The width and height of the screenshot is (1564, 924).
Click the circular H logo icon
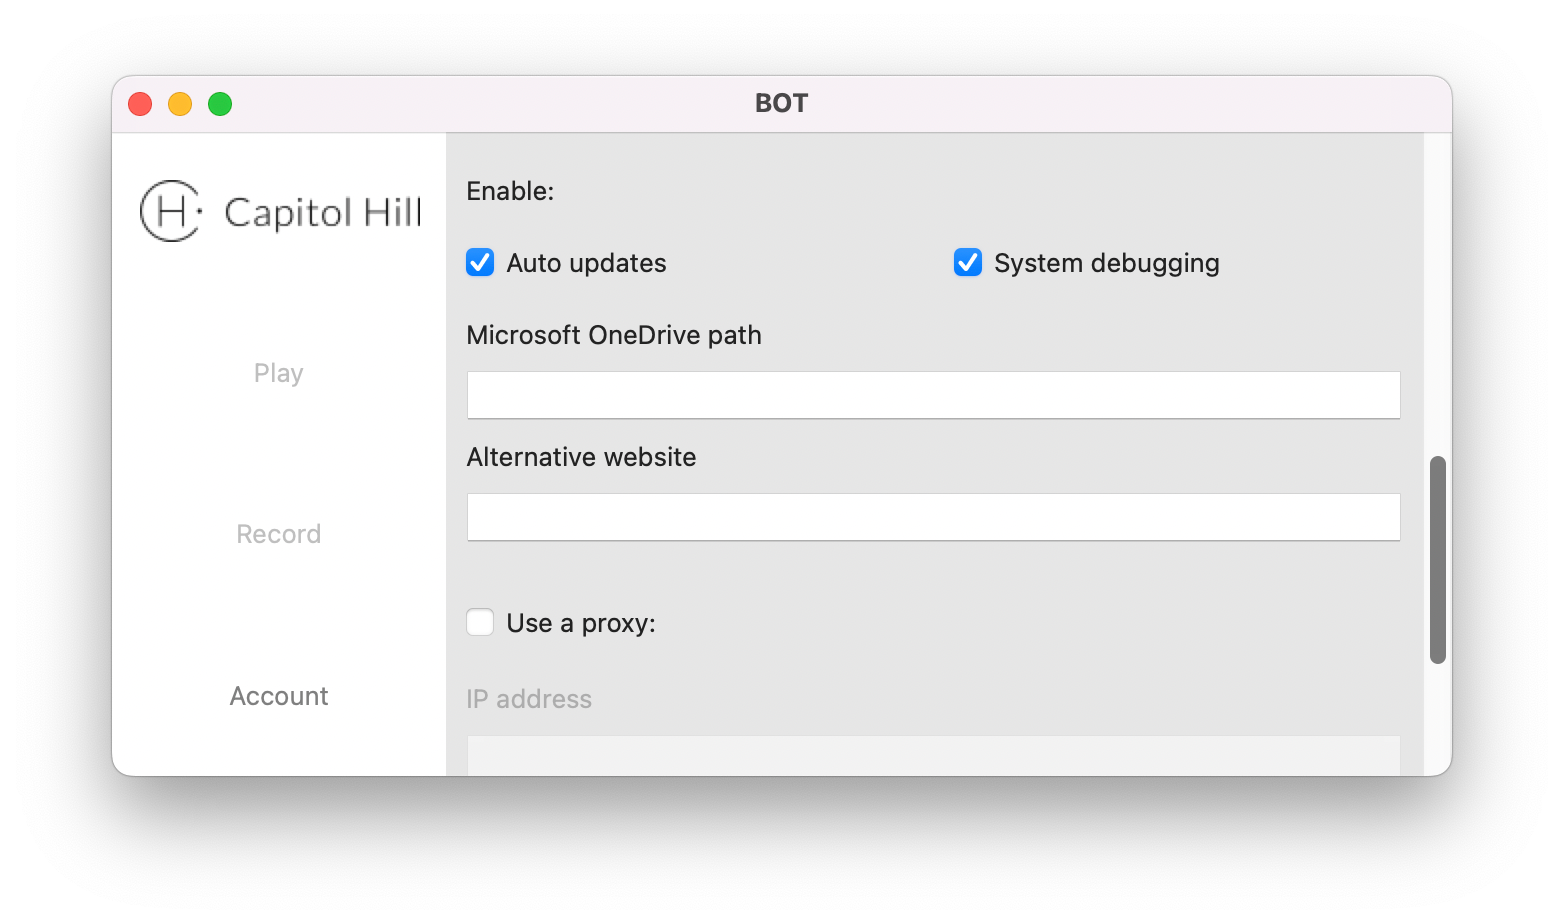[x=171, y=211]
